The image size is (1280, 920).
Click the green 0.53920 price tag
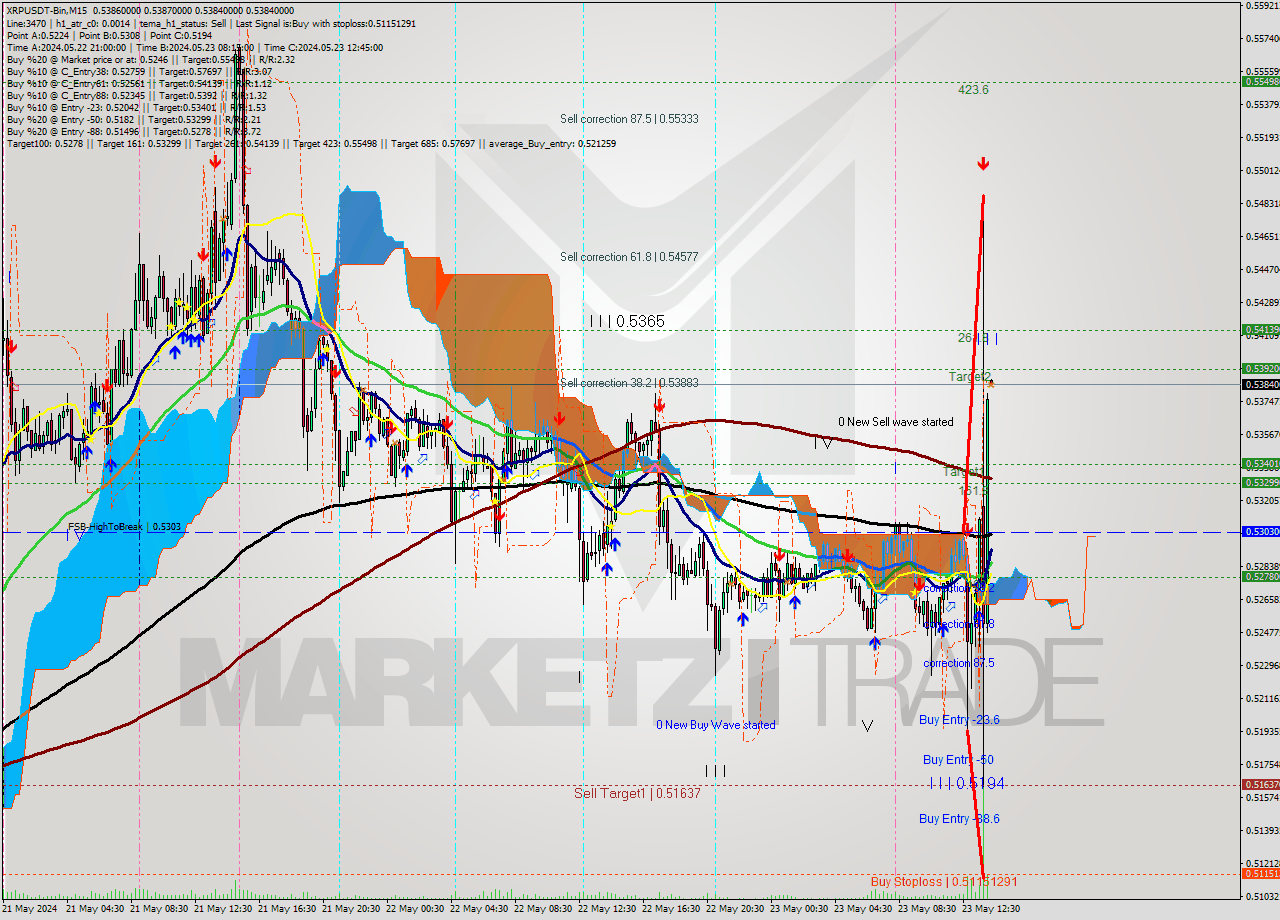coord(1260,368)
